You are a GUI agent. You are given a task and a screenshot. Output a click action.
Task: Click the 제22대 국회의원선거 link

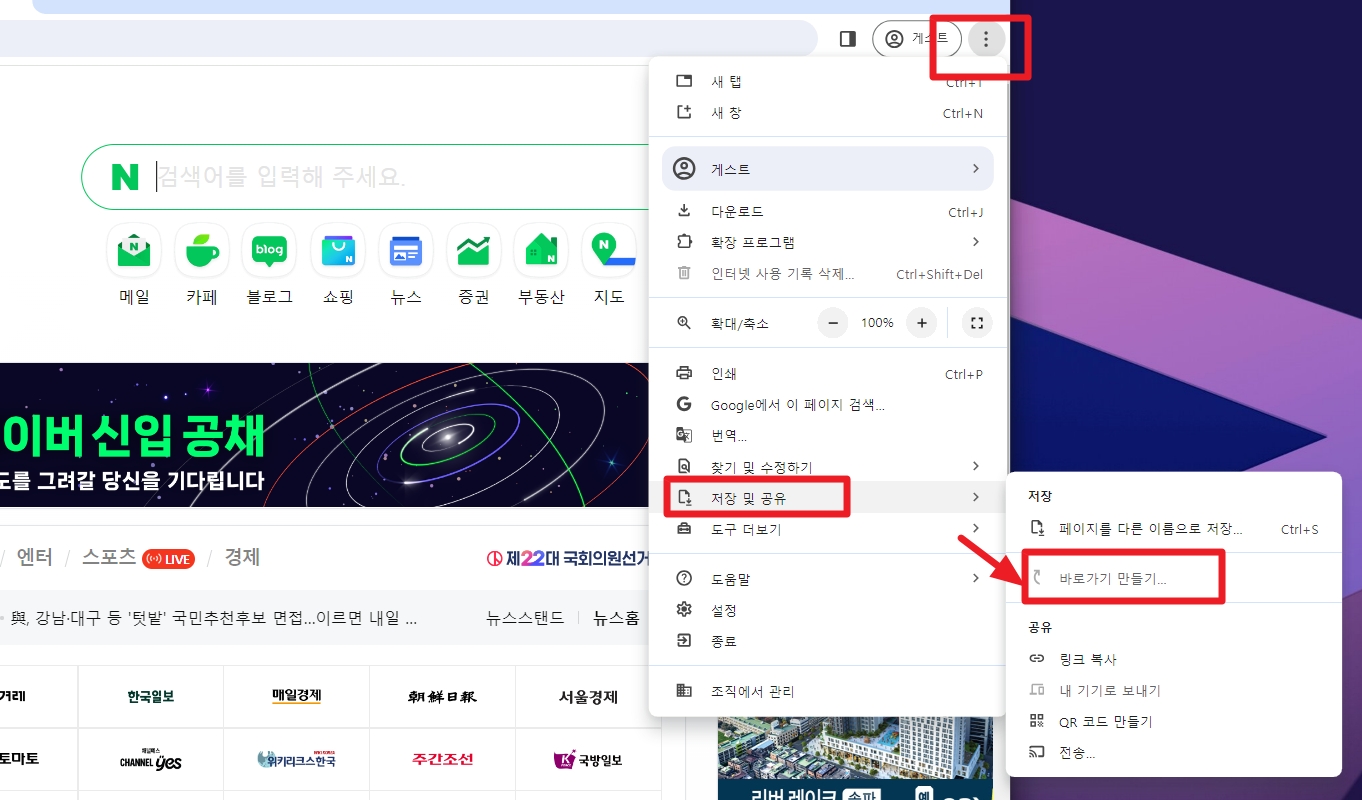567,558
